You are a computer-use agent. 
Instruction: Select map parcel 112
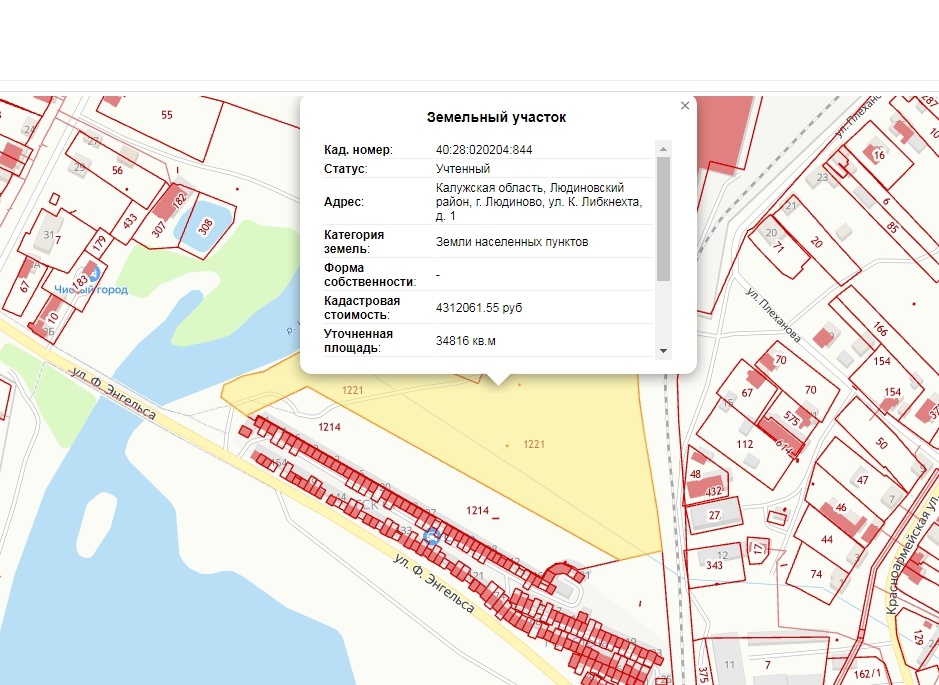(745, 444)
